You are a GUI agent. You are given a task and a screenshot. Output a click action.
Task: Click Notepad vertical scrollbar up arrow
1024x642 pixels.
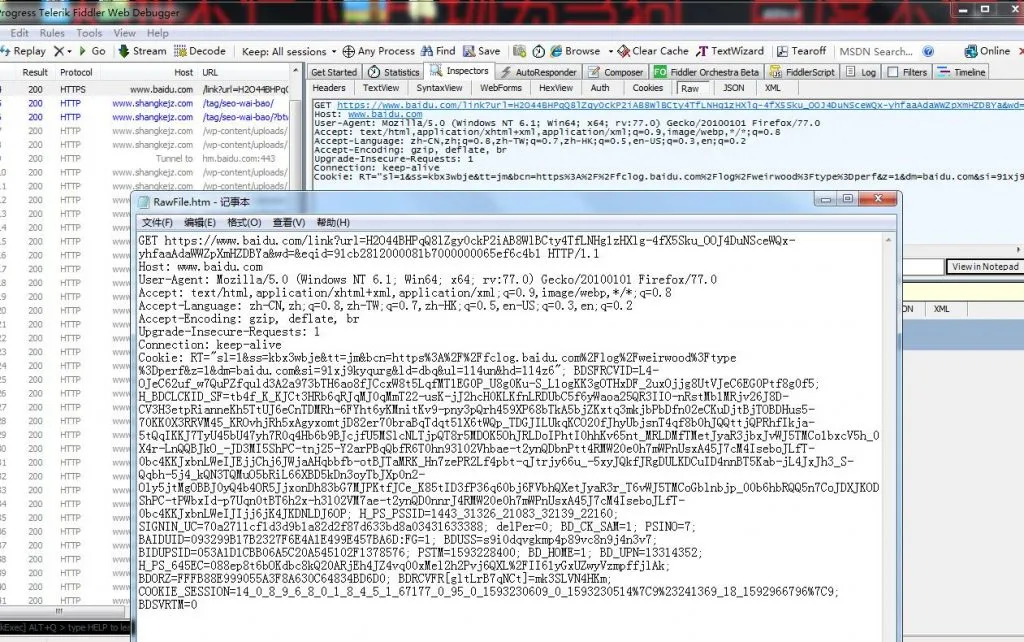888,241
